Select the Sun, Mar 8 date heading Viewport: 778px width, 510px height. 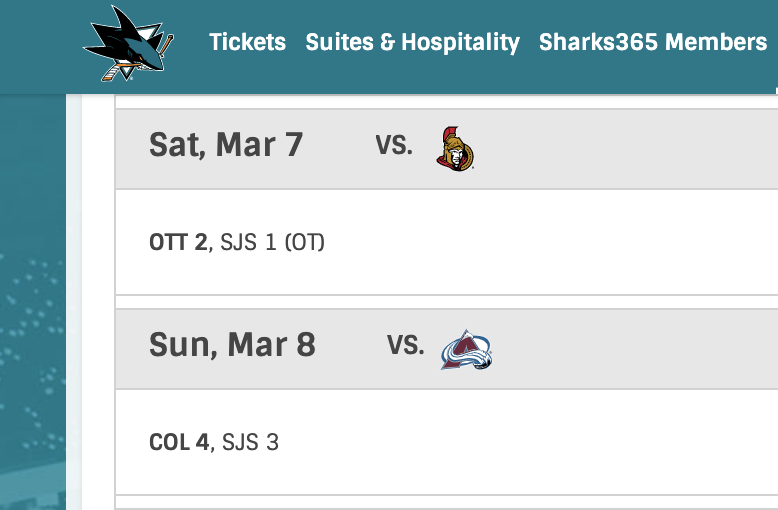pyautogui.click(x=232, y=344)
